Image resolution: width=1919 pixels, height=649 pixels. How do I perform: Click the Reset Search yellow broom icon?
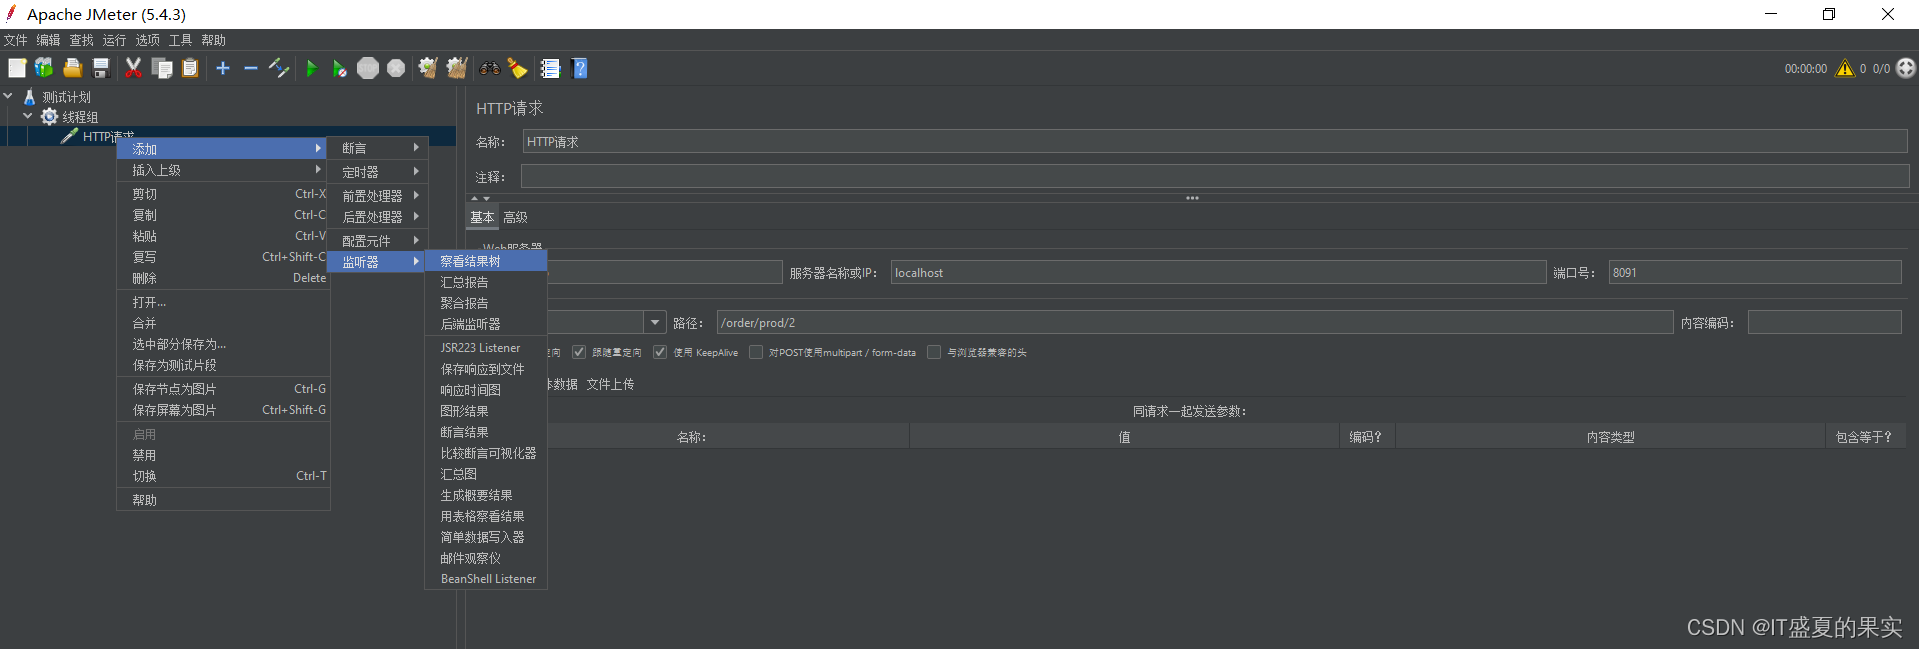pos(517,68)
